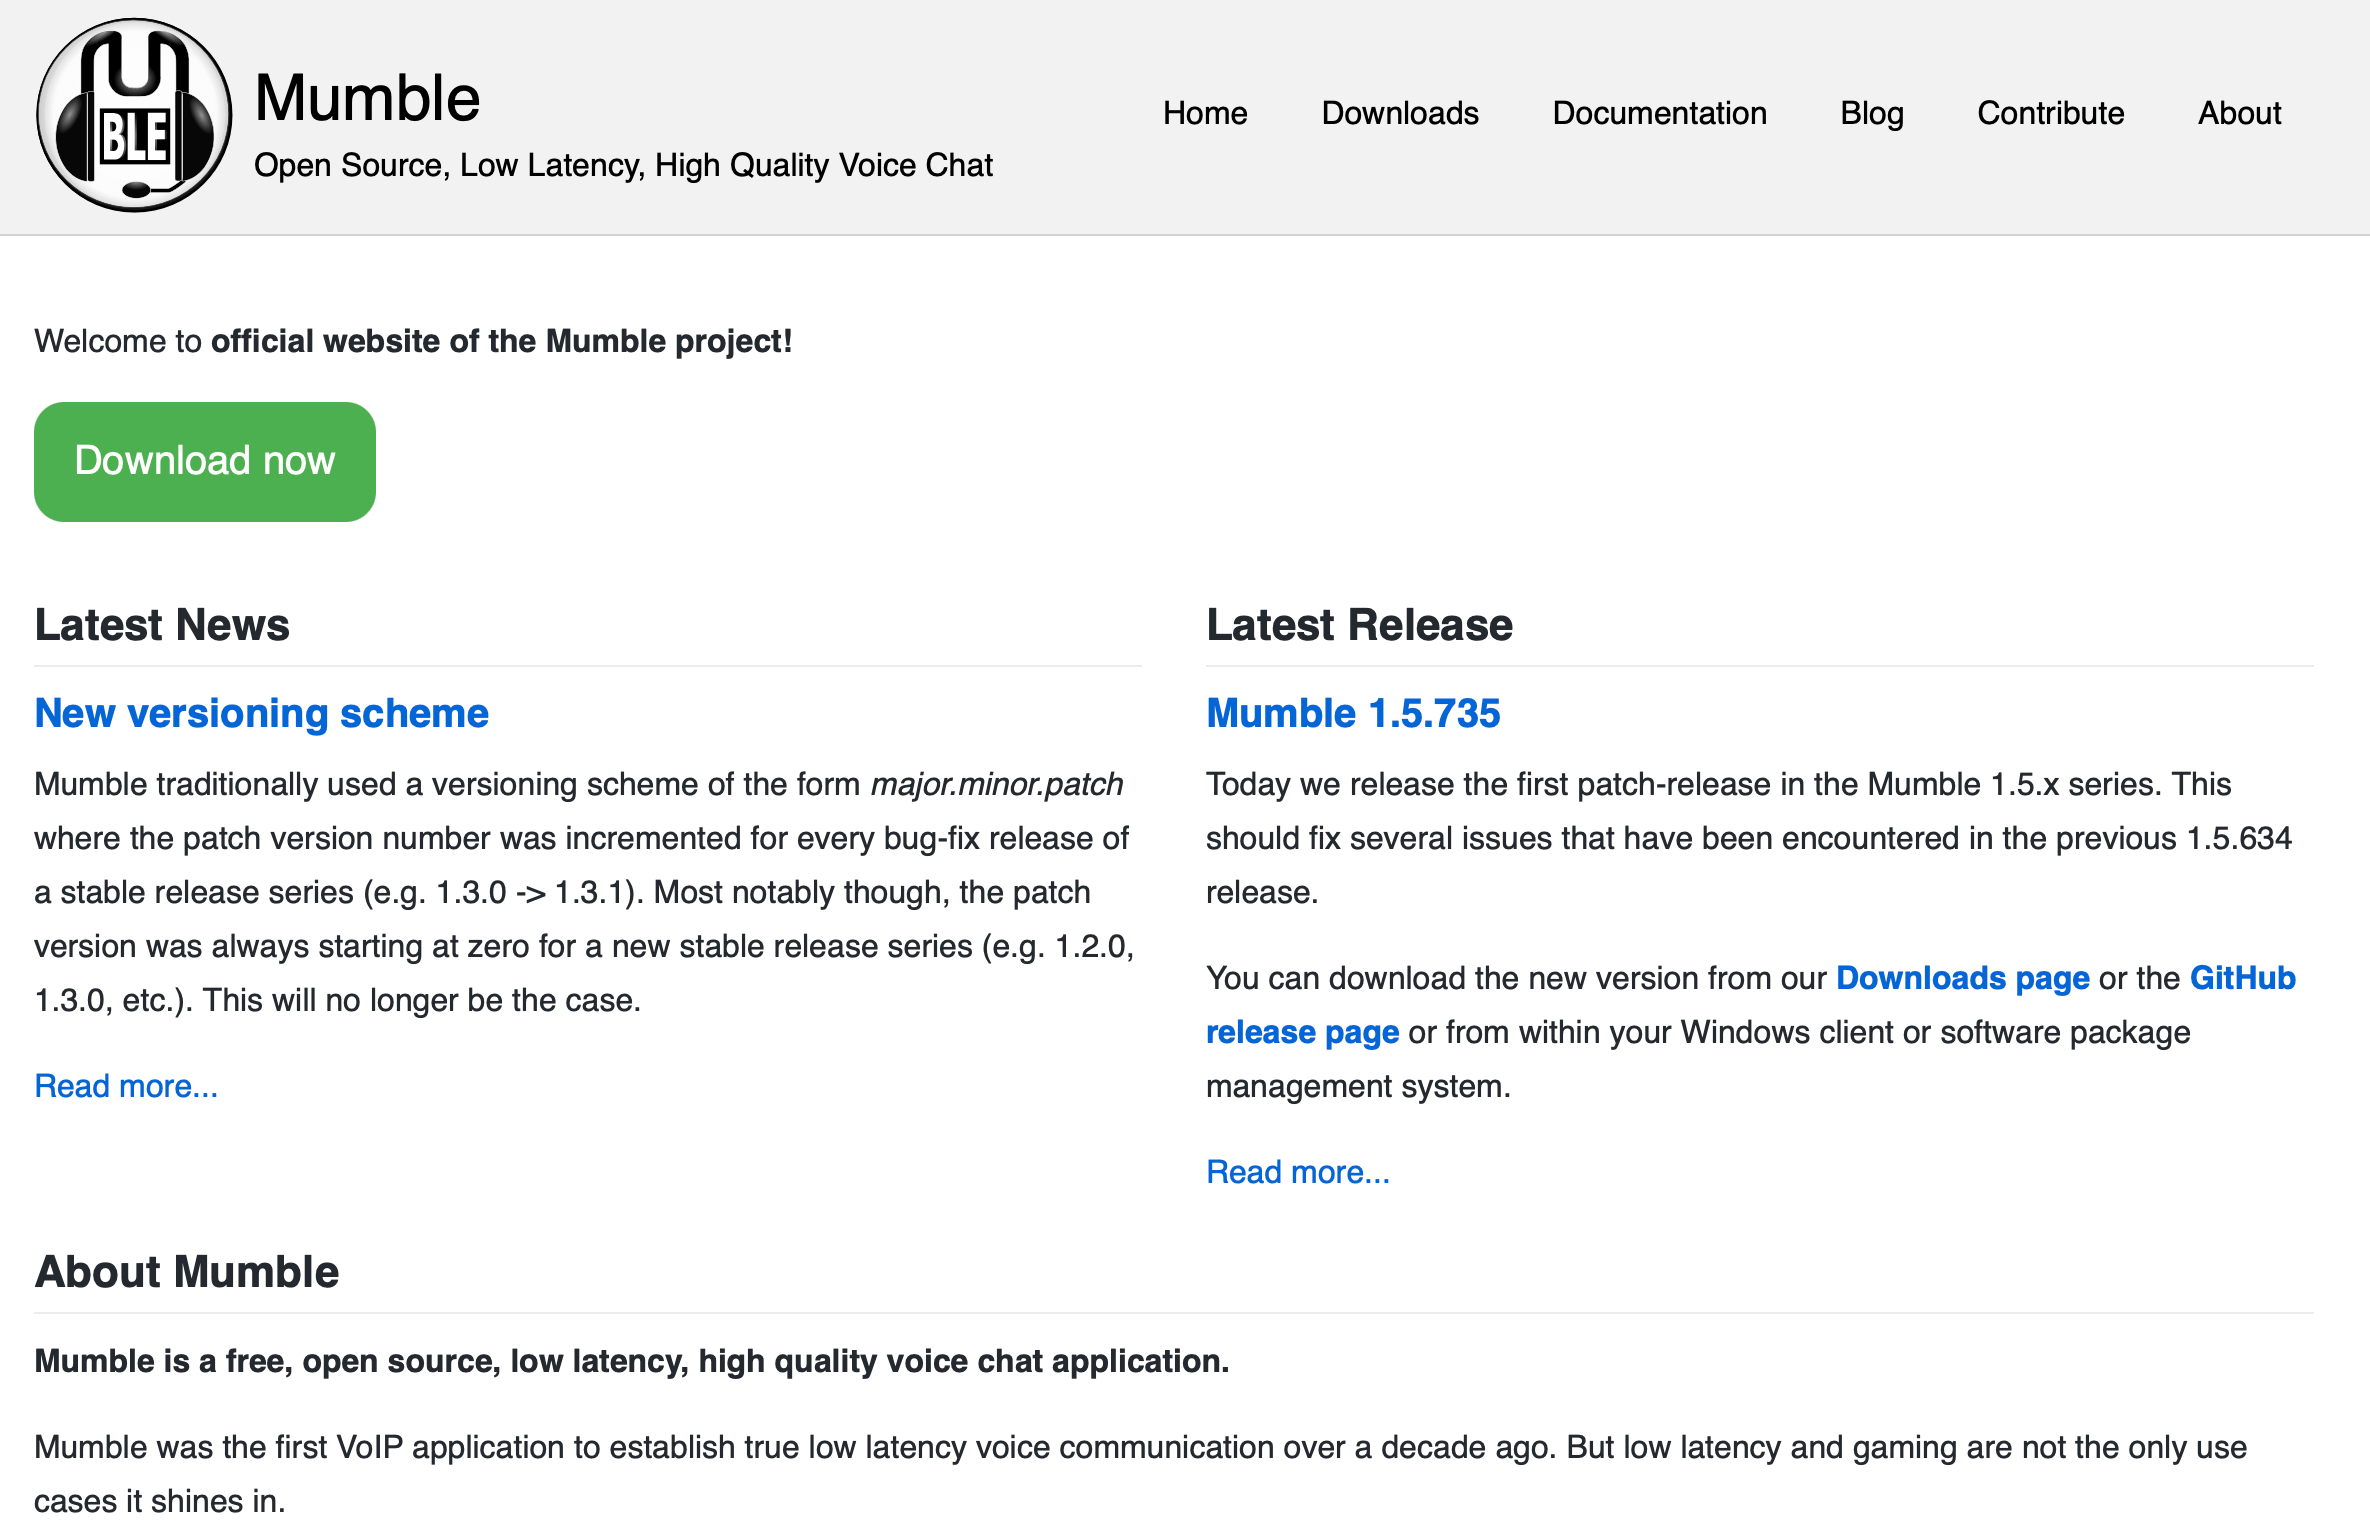Screen dimensions: 2370x1524
Task: Click the tagline Open Source, Low Latency text
Action: tap(623, 165)
